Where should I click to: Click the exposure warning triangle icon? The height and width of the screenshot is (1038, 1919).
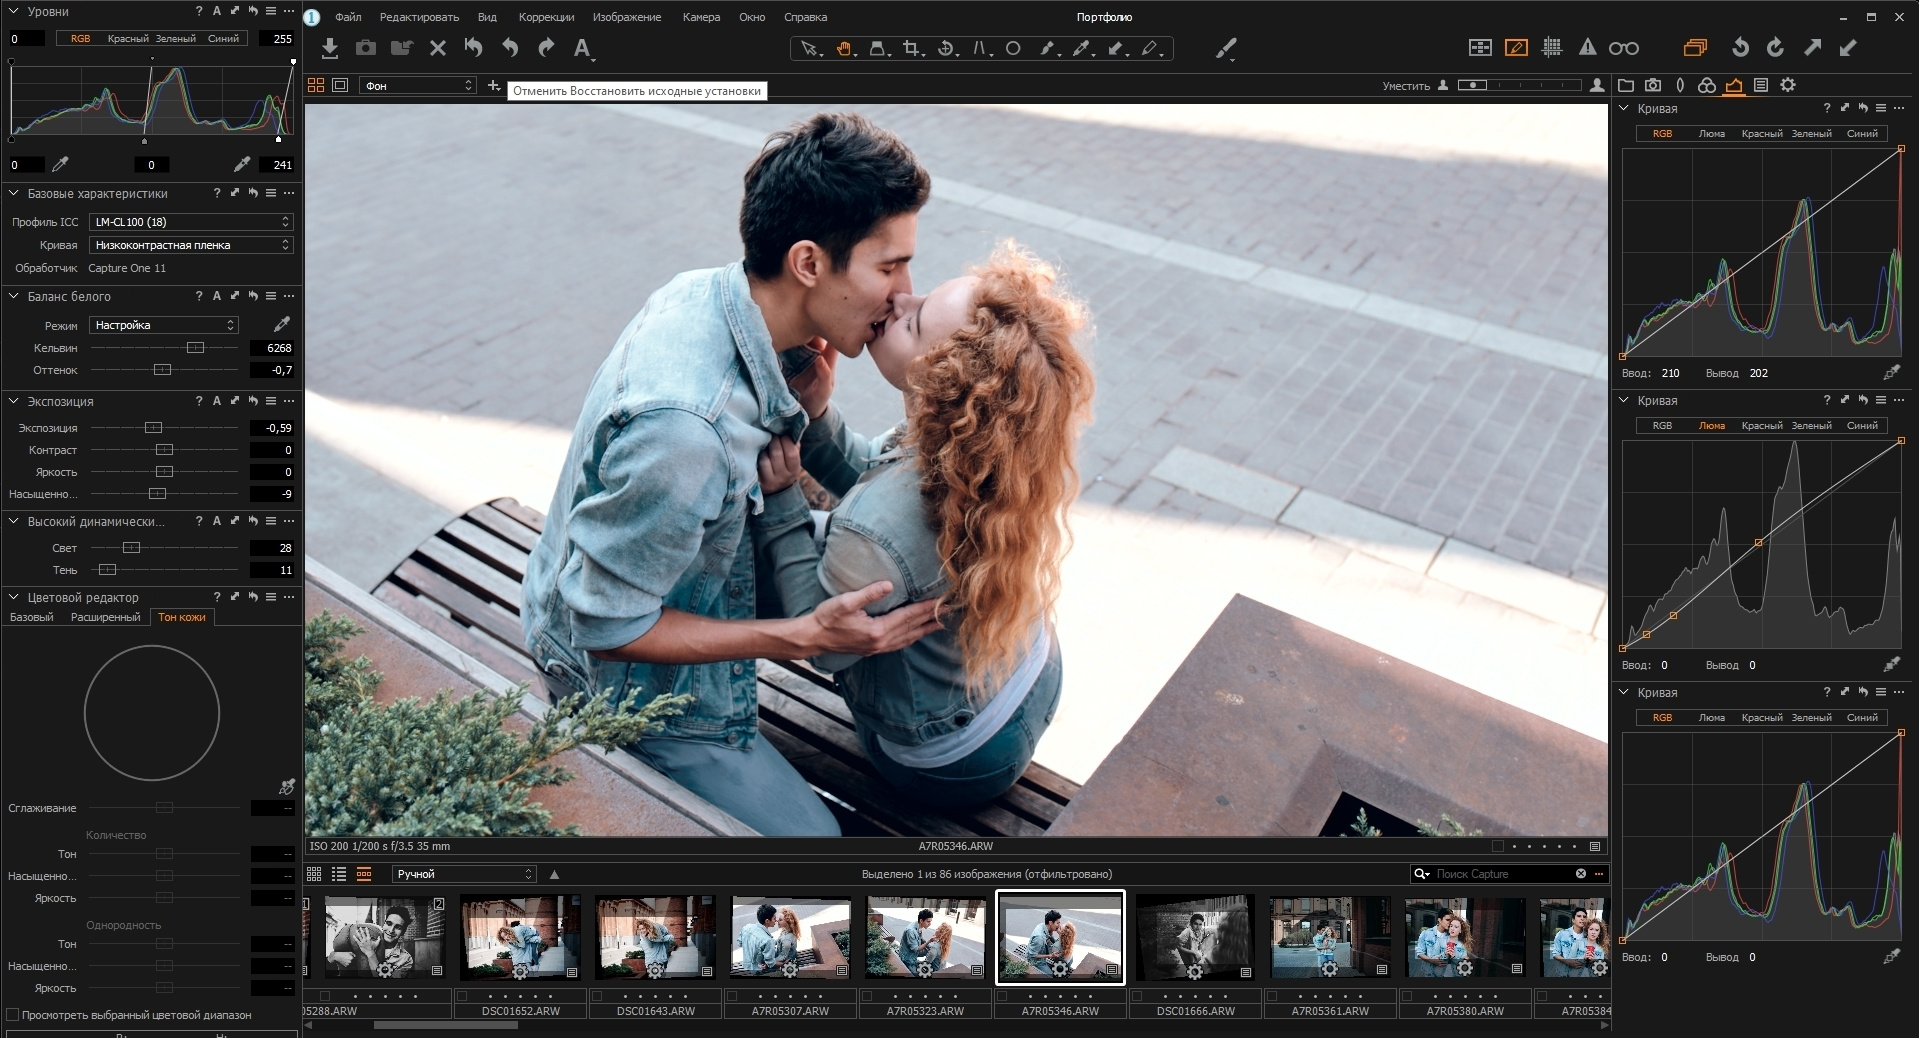pos(1587,47)
